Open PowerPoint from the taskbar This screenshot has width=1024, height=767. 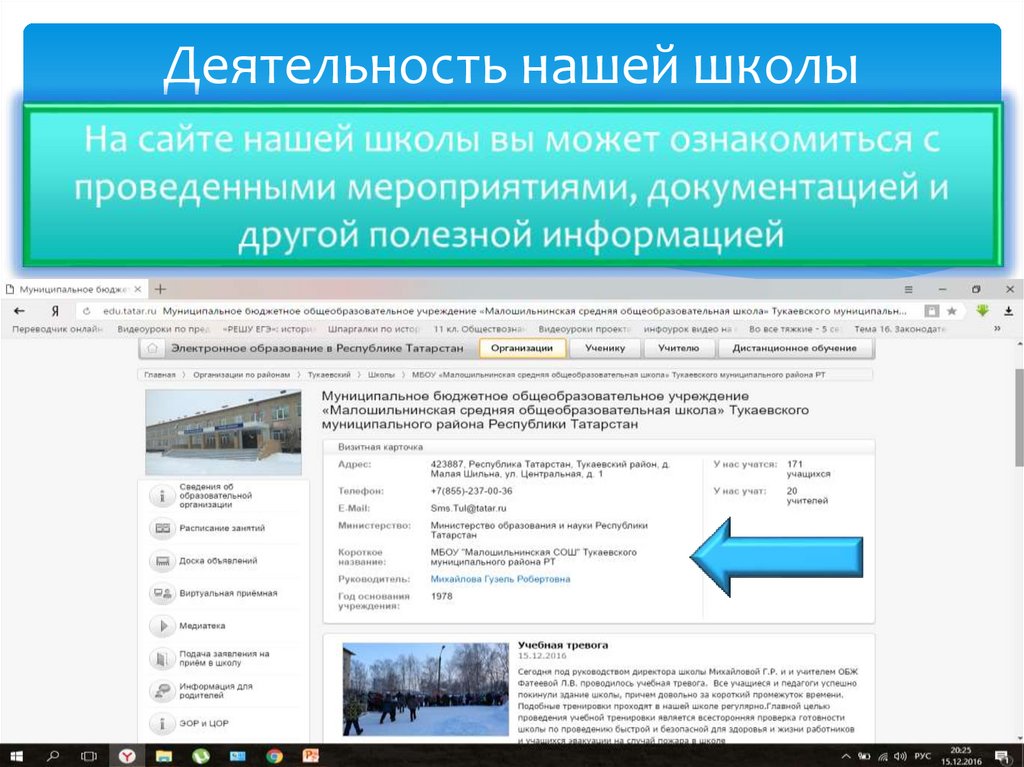[310, 755]
